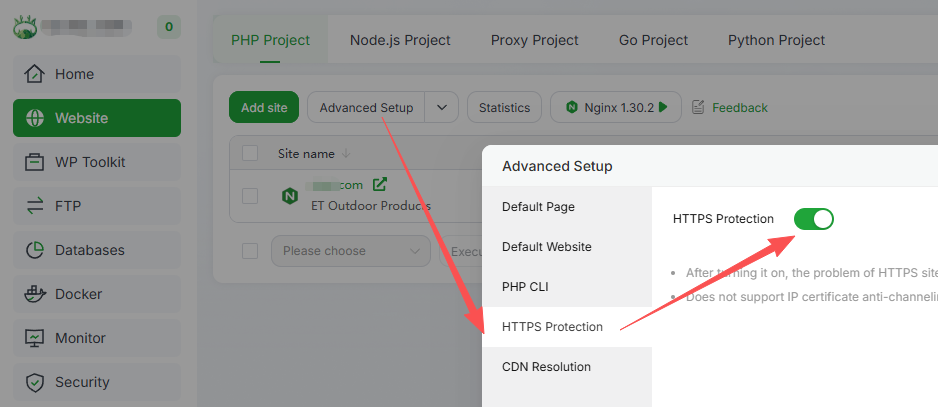938x407 pixels.
Task: Click the Nginx icon of the site row
Action: coord(290,196)
